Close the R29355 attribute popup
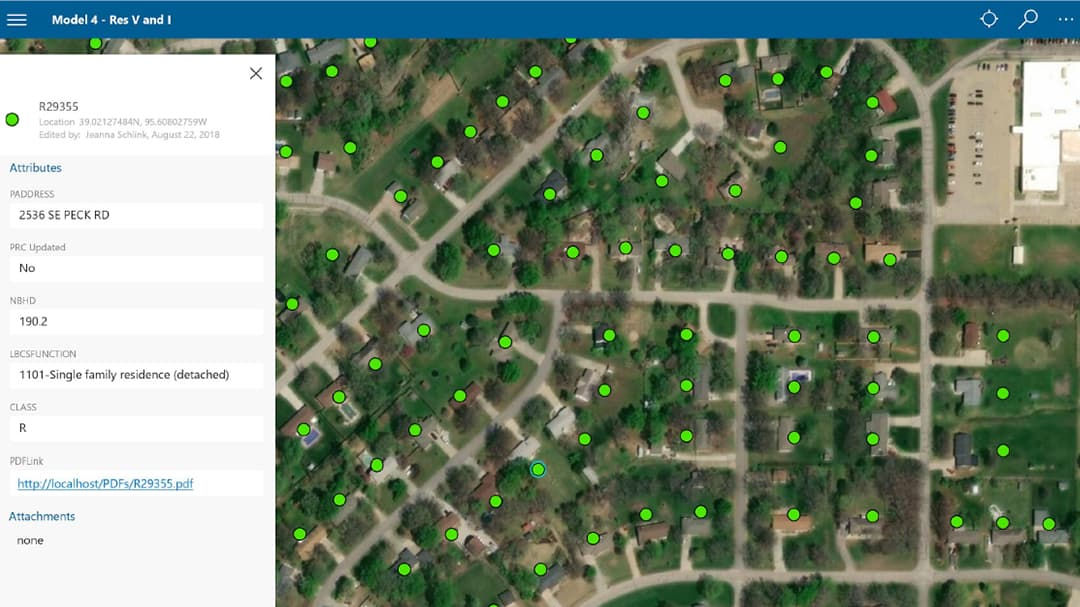Image resolution: width=1080 pixels, height=607 pixels. coord(255,73)
